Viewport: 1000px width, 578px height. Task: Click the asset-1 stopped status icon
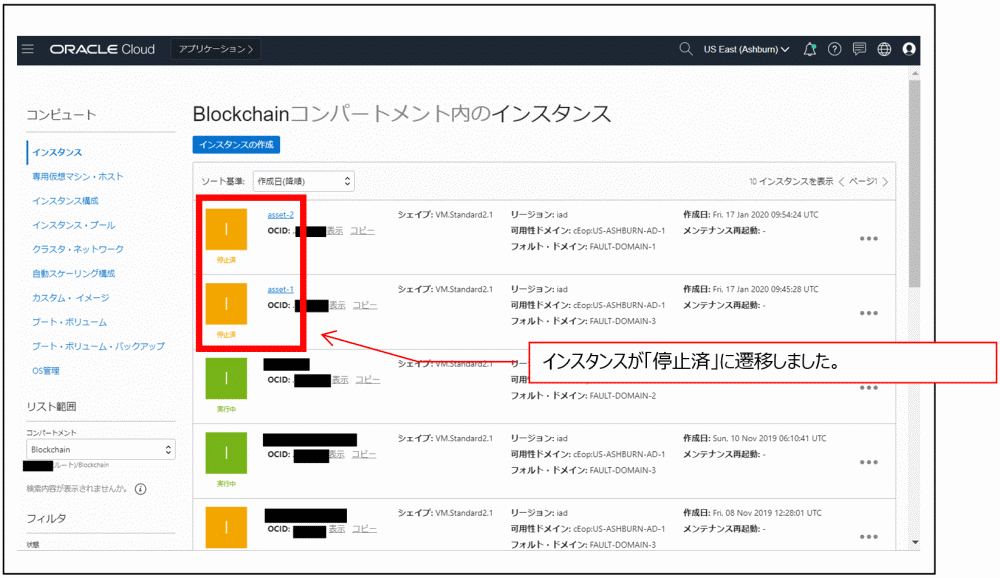pyautogui.click(x=226, y=304)
